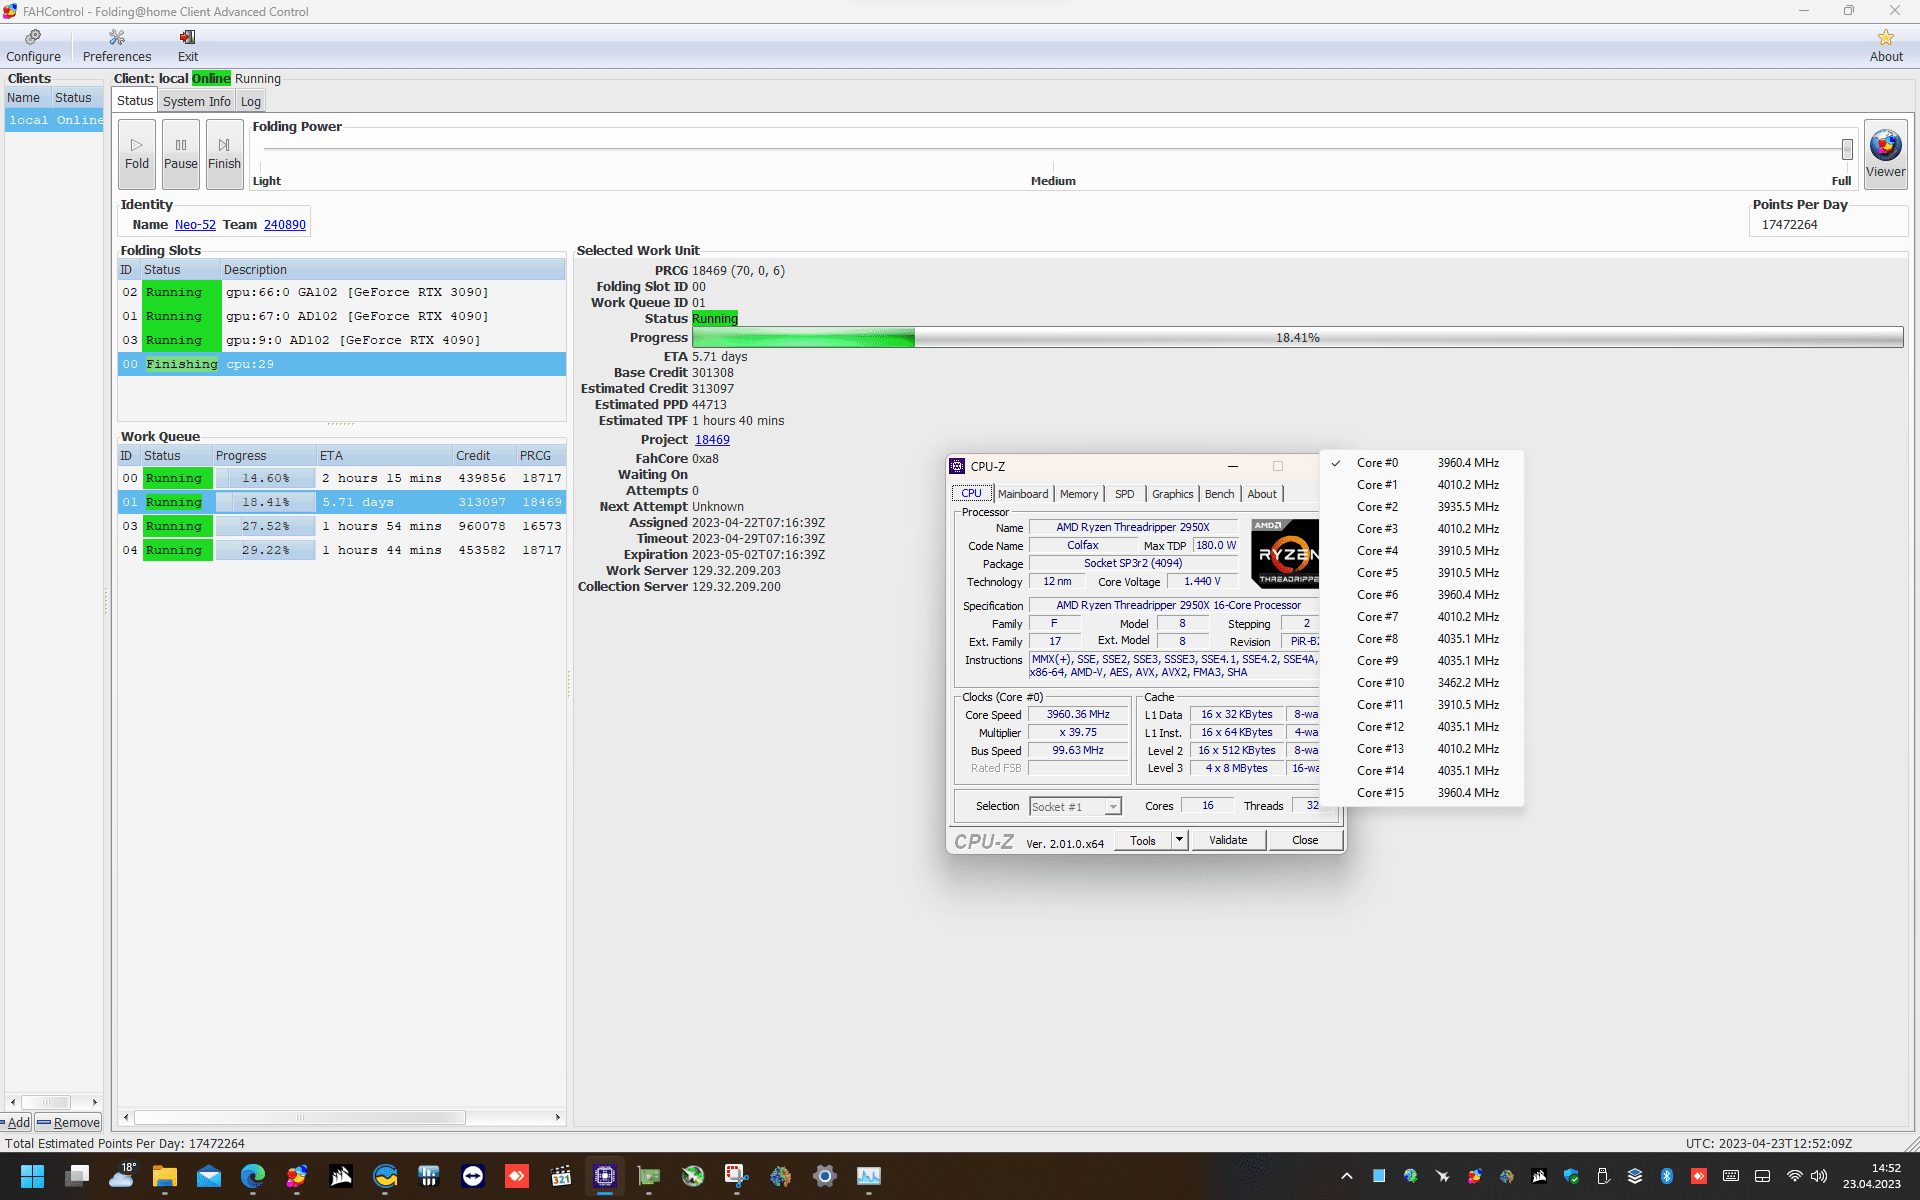Open the Graphics tab in CPU-Z

[1172, 494]
